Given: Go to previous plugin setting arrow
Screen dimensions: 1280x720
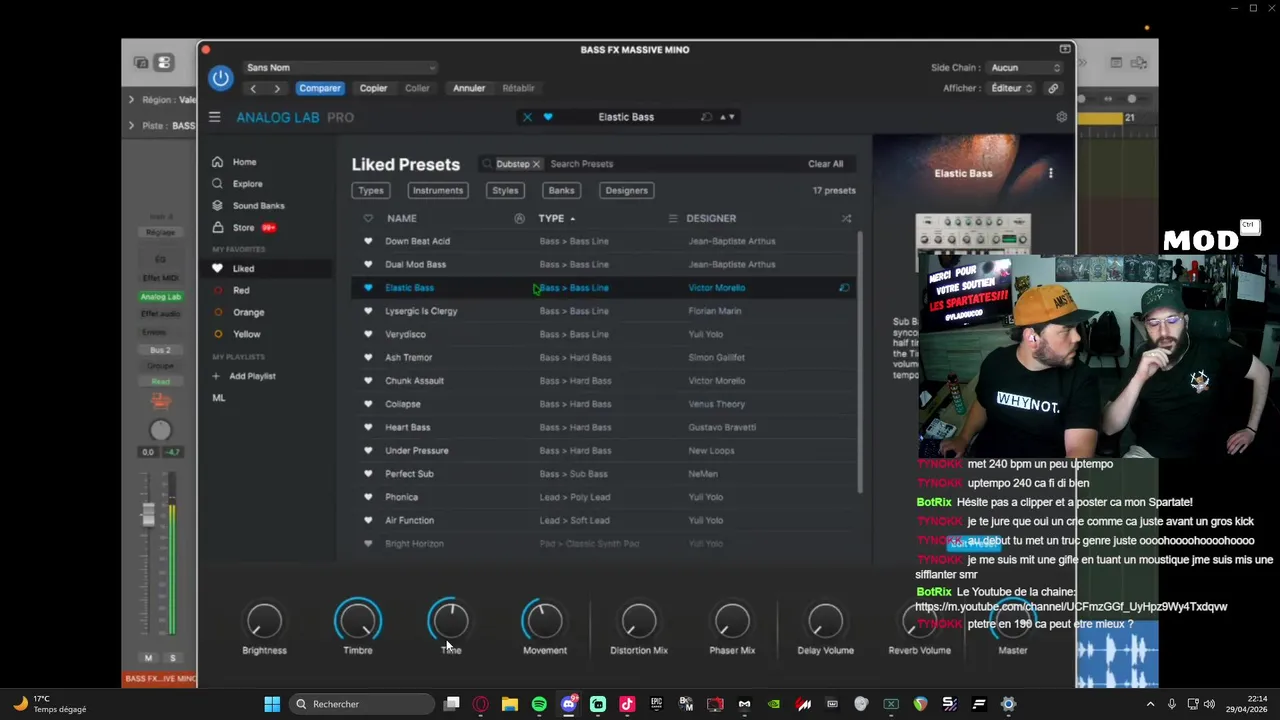Looking at the screenshot, I should [x=253, y=88].
